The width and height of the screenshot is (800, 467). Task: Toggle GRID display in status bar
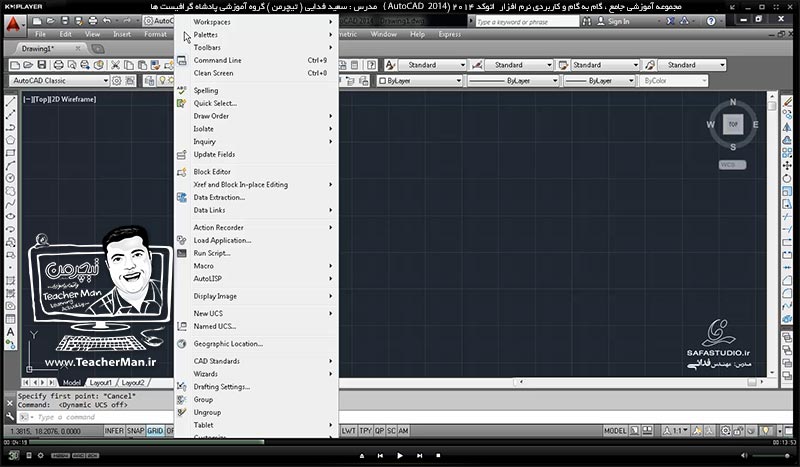[155, 431]
